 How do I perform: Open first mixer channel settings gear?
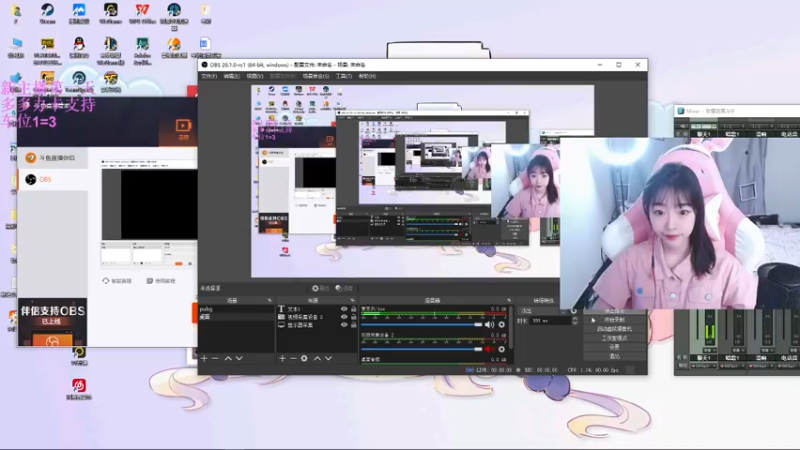(x=502, y=324)
